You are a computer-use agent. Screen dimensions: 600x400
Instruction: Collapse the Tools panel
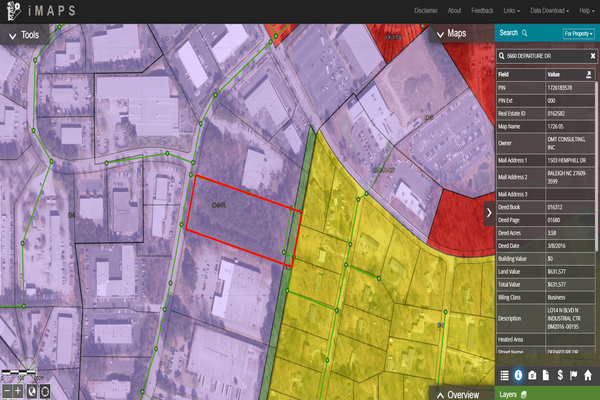[11, 35]
